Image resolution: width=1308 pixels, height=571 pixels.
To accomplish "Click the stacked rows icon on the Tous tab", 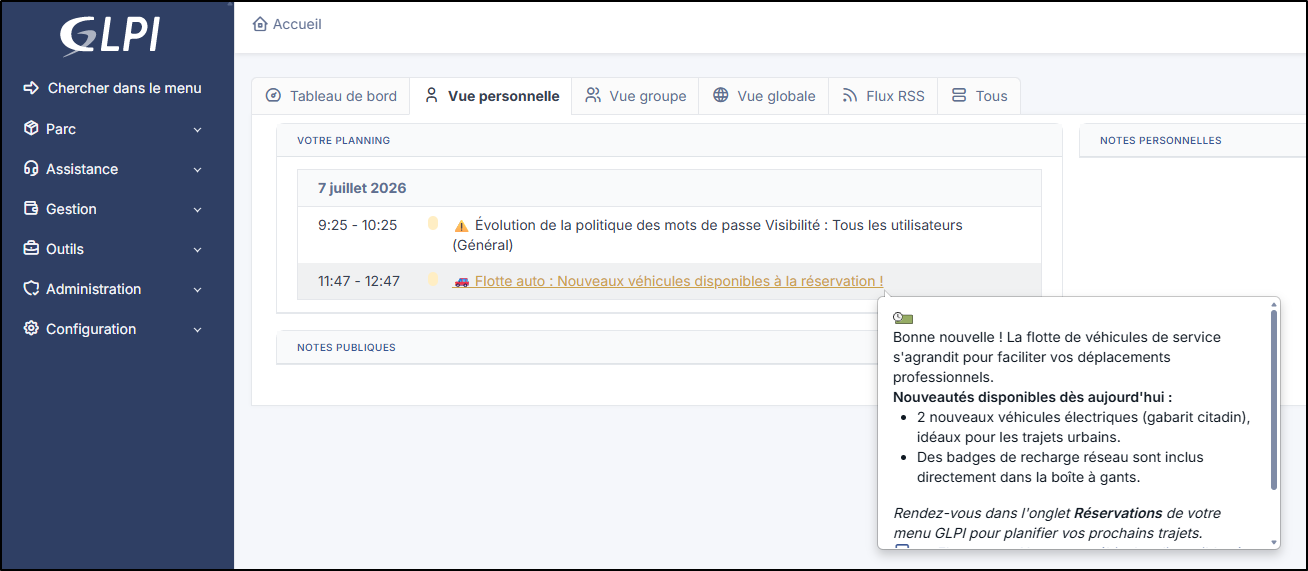I will click(x=959, y=96).
